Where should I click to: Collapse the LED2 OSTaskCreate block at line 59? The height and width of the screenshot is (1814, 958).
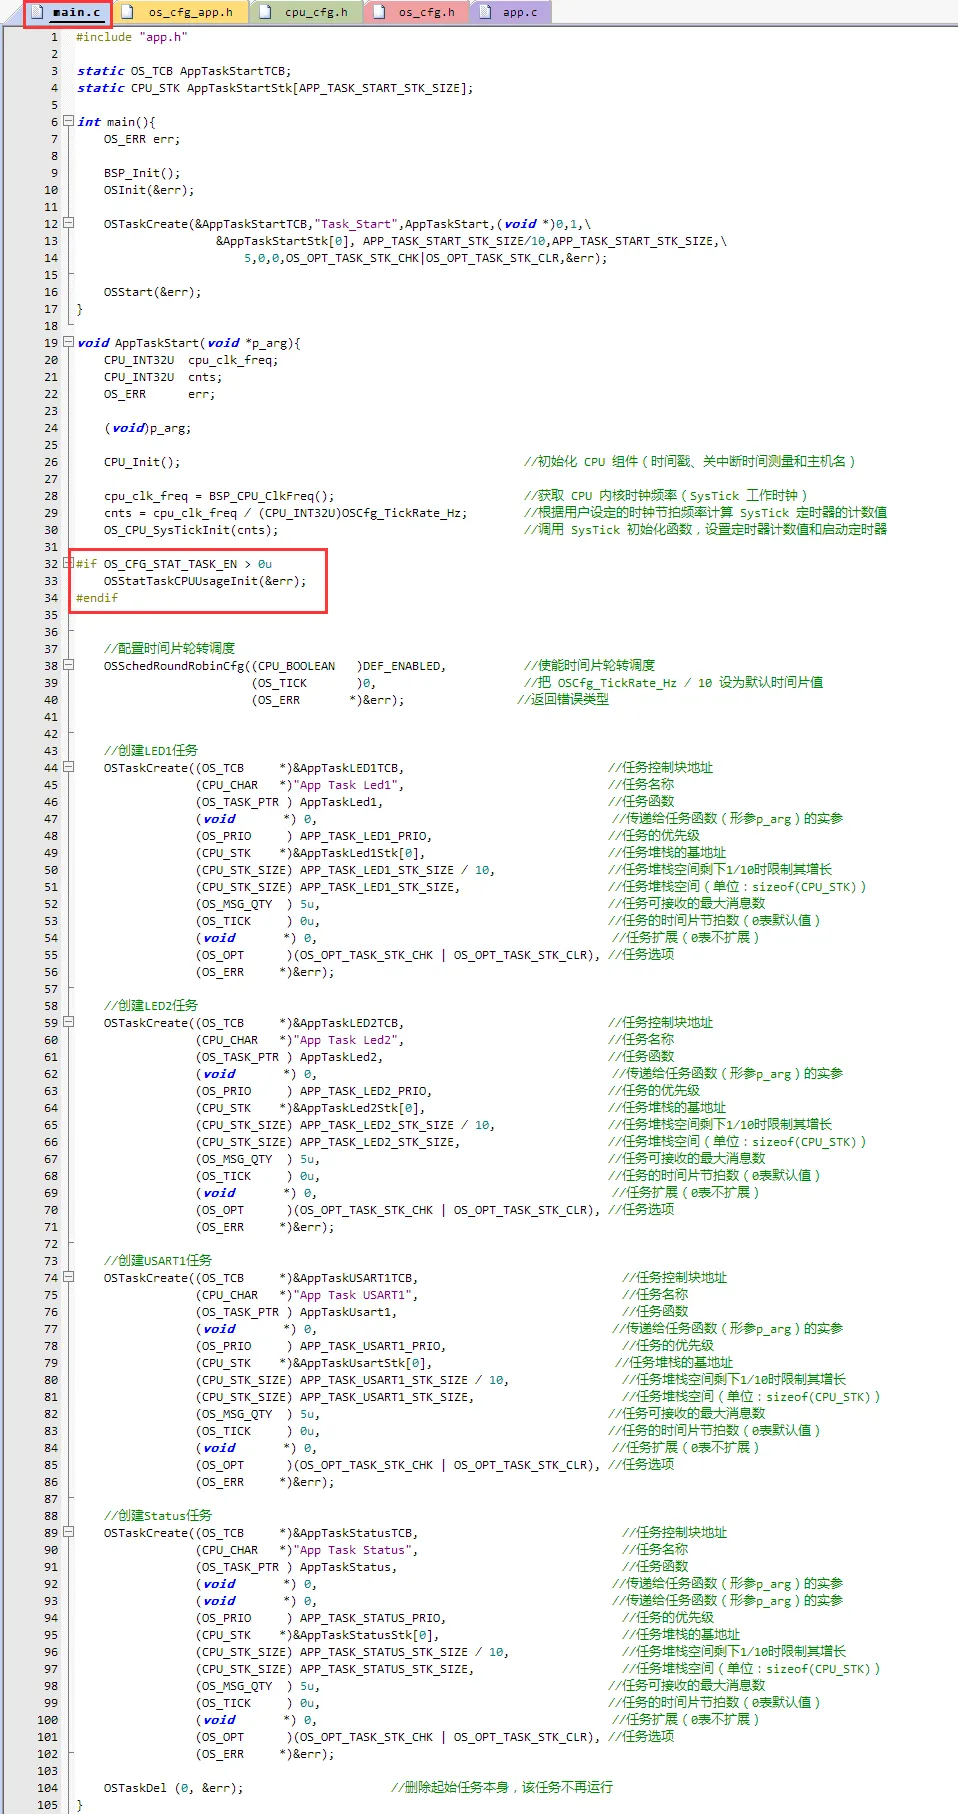[x=69, y=1022]
